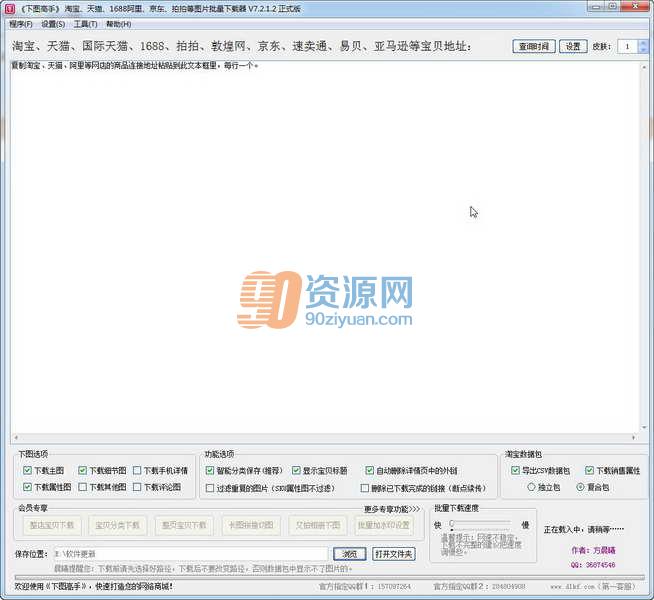654x600 pixels.
Task: Click the vertical scrollbar down arrow
Action: [644, 428]
